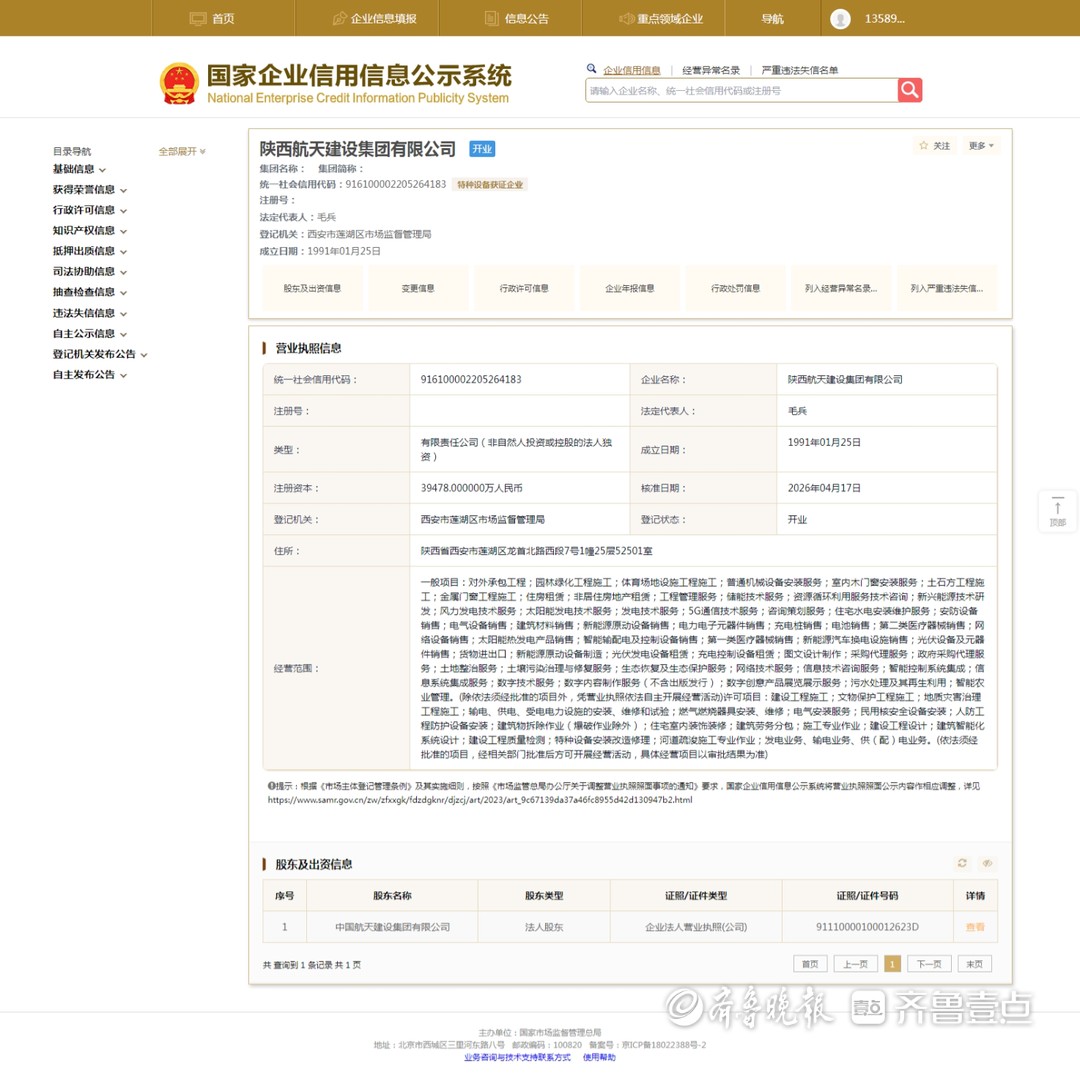This screenshot has height=1076, width=1080.
Task: Click the national emblem logo
Action: (179, 83)
